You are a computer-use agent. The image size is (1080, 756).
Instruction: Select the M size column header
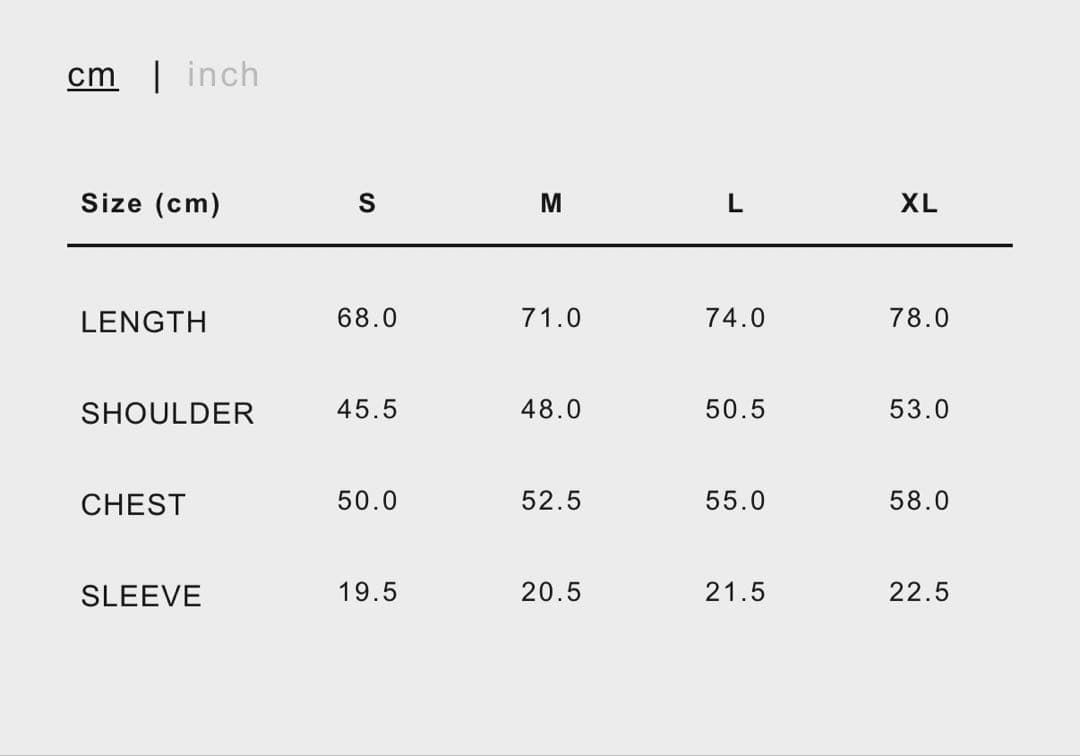coord(551,204)
